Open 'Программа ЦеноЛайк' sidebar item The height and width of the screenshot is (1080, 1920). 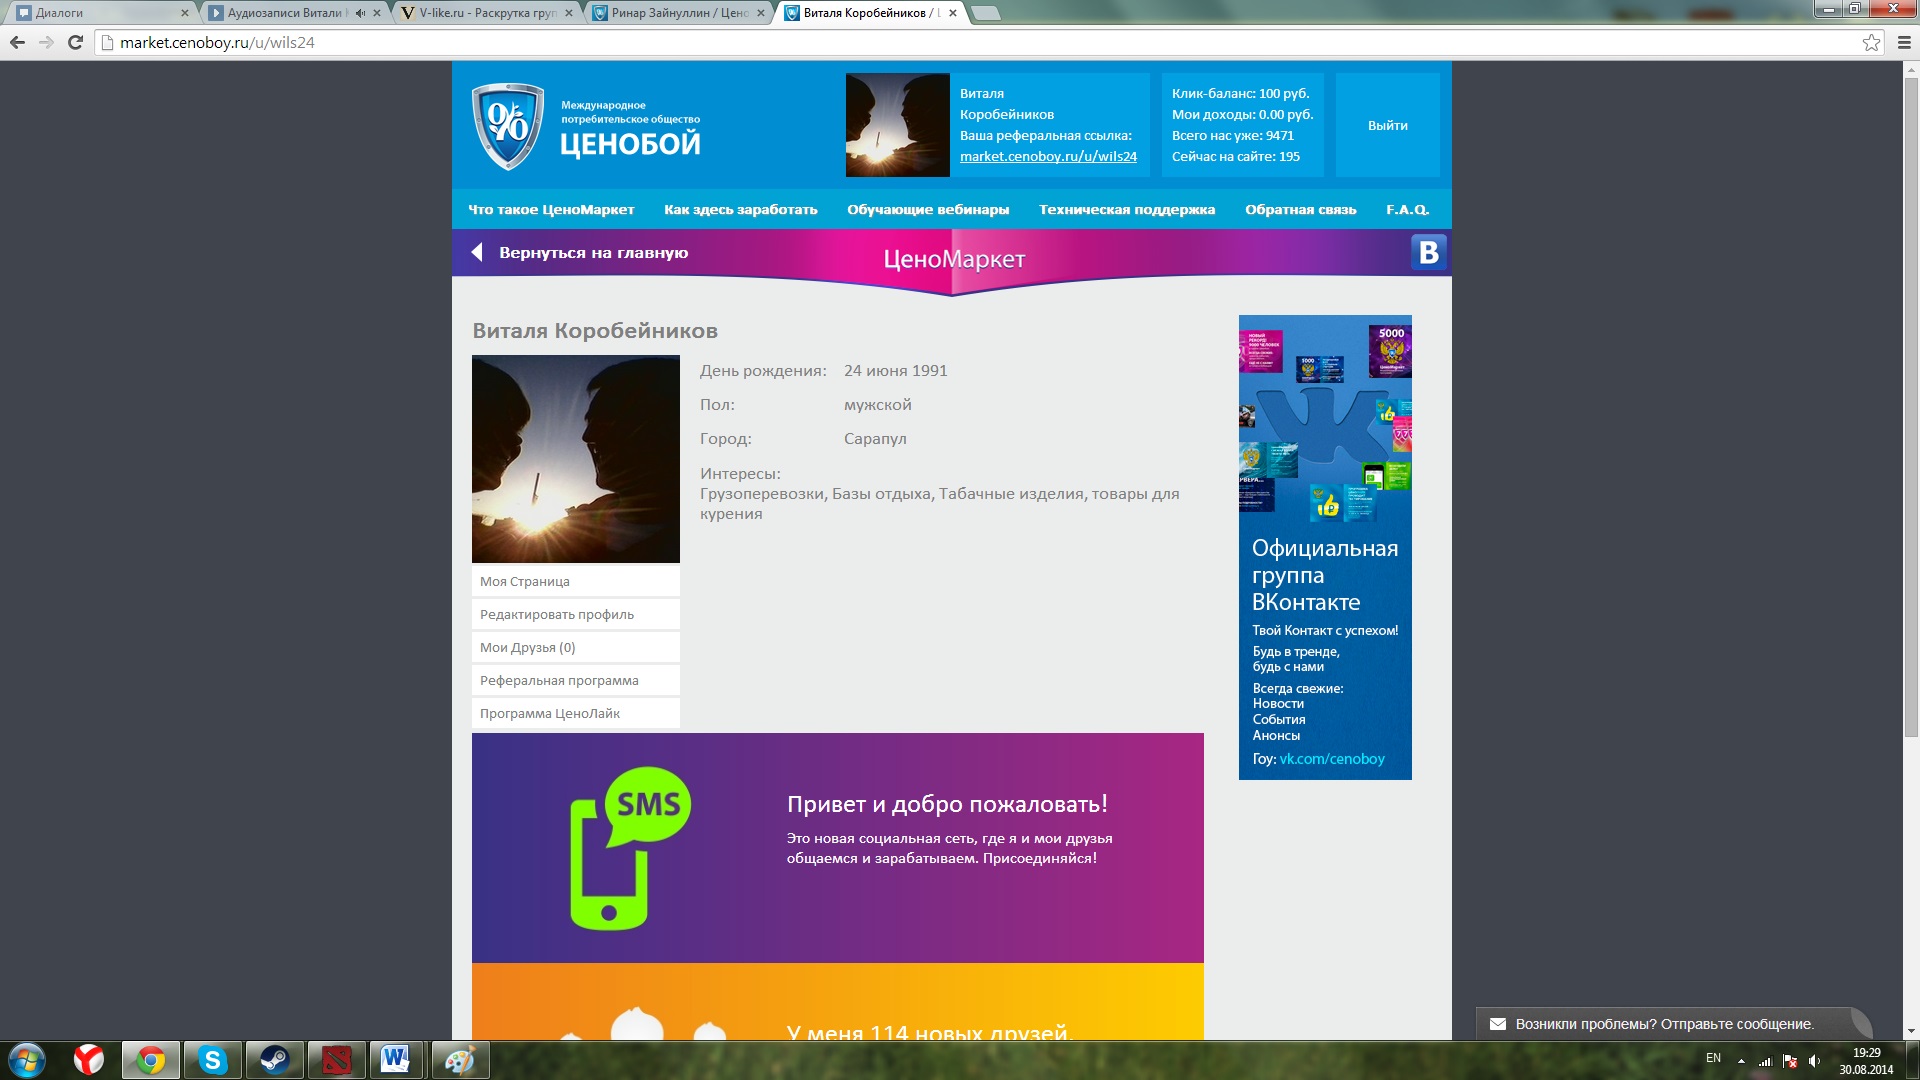click(x=576, y=713)
